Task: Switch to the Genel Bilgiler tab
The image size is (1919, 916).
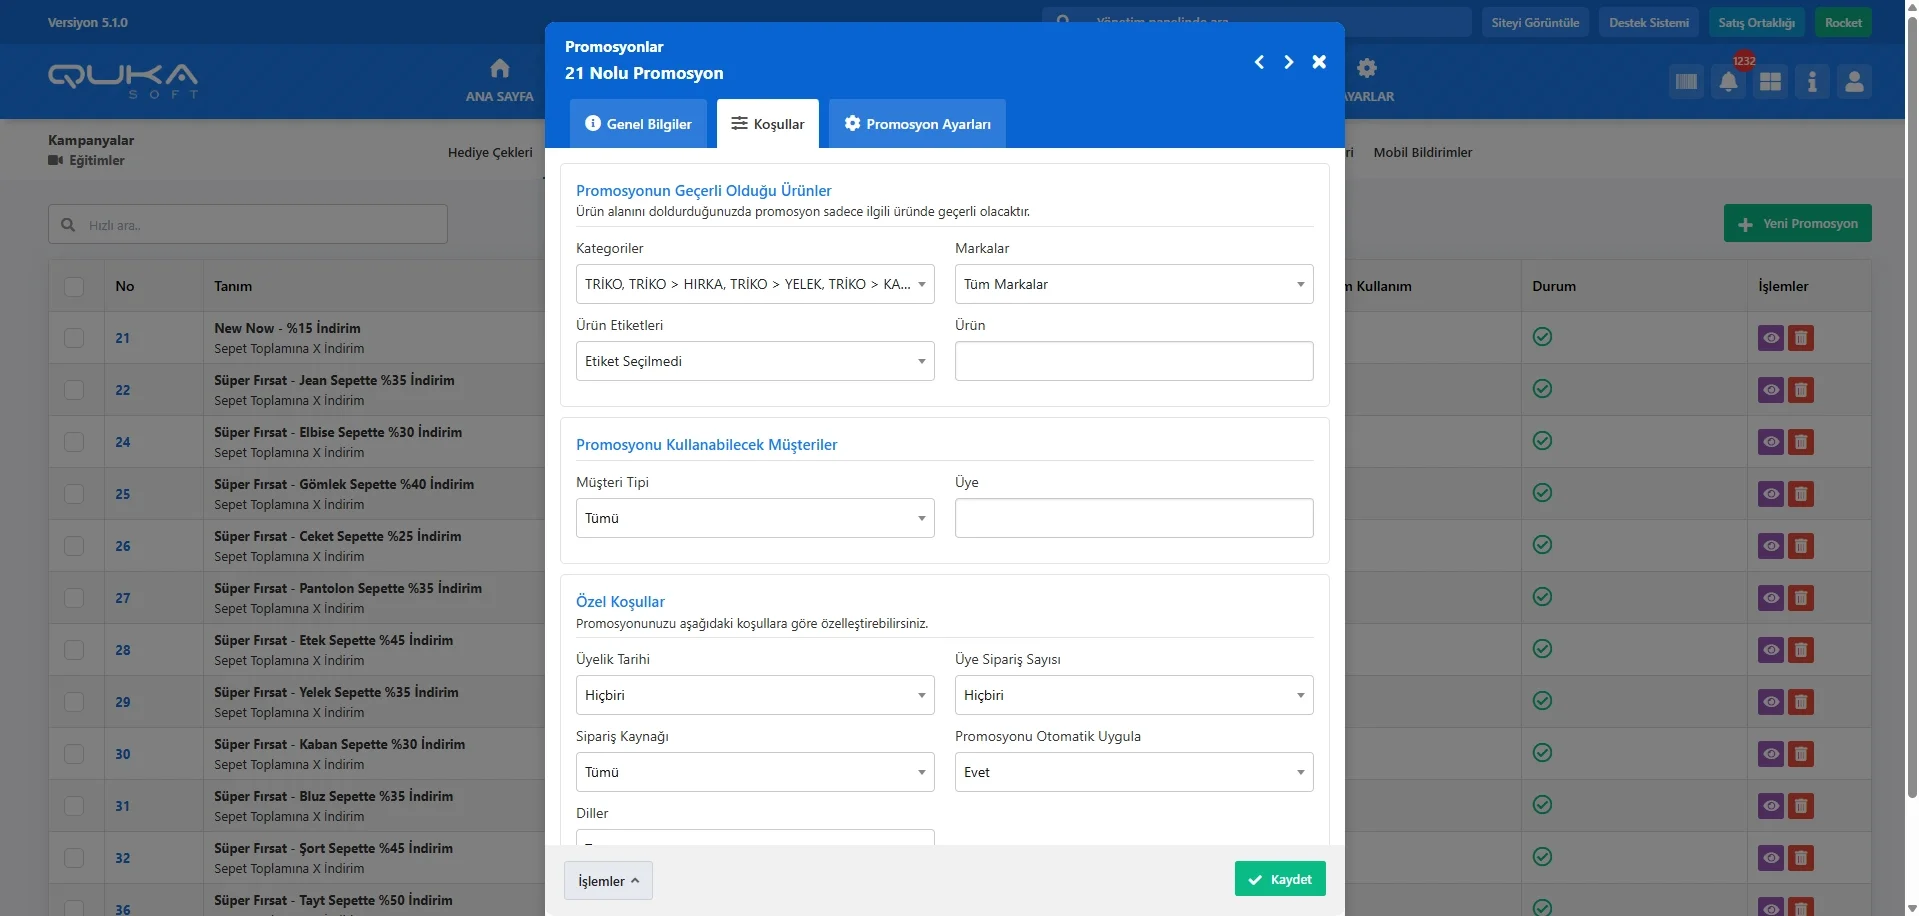Action: click(638, 124)
